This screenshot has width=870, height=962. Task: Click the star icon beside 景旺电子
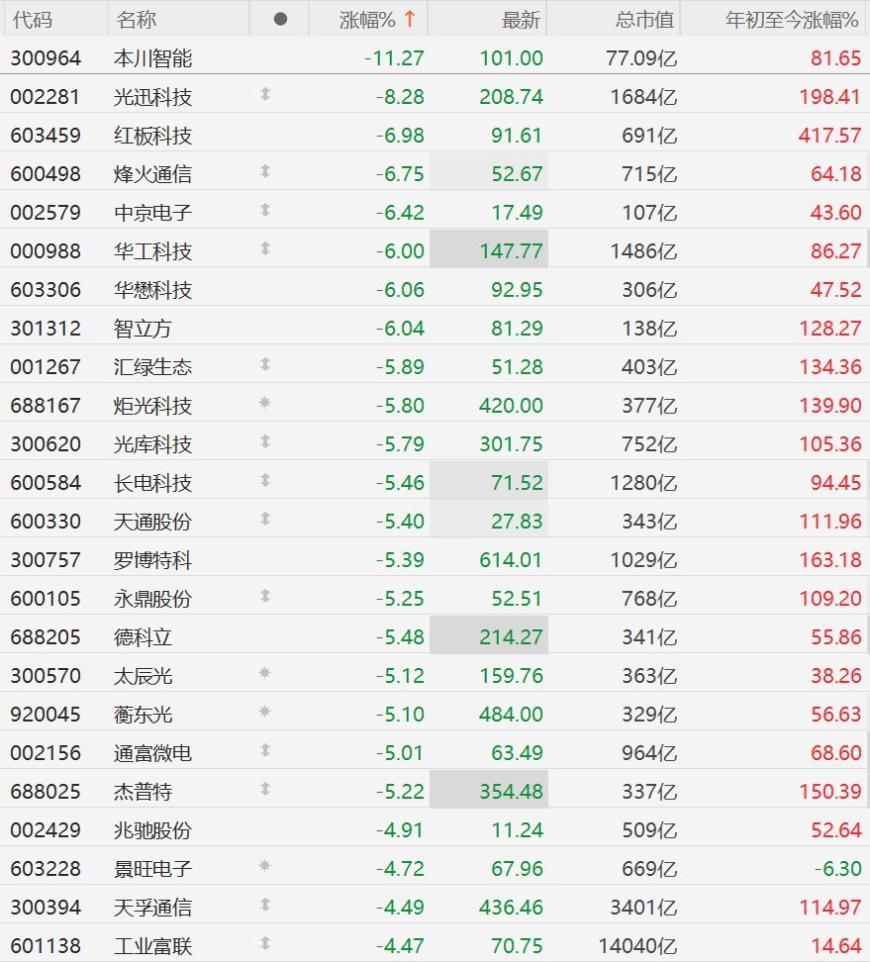(264, 866)
